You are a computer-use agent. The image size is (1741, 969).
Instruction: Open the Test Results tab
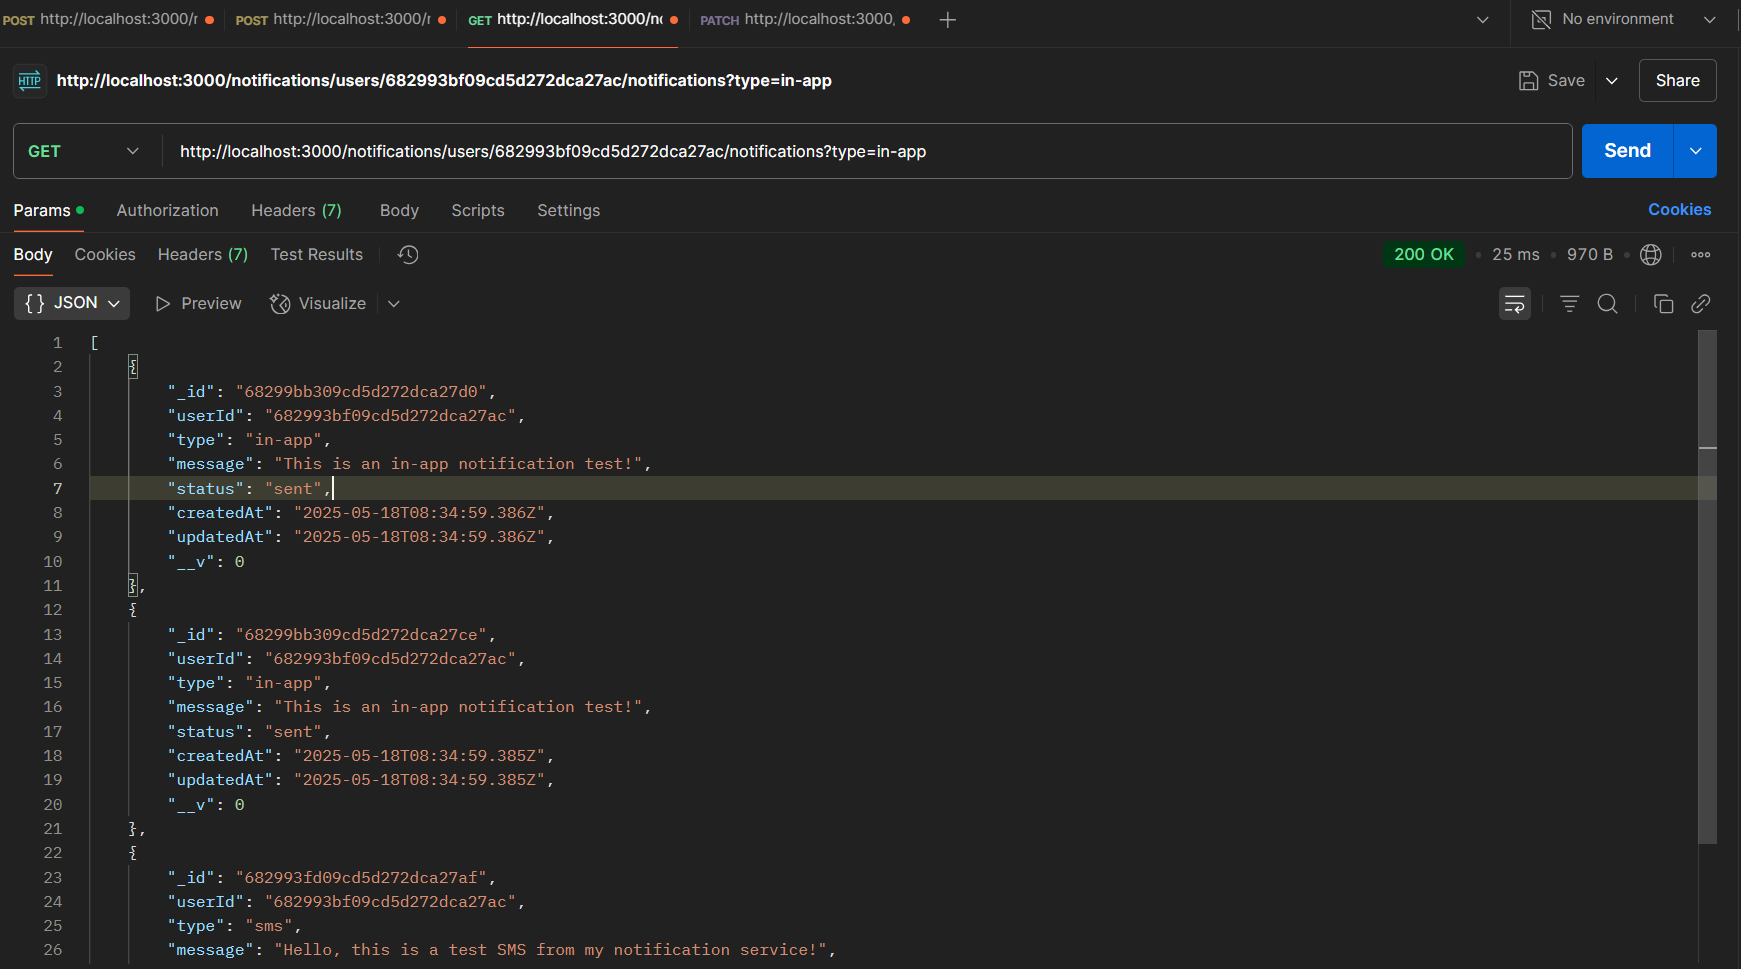pos(317,254)
